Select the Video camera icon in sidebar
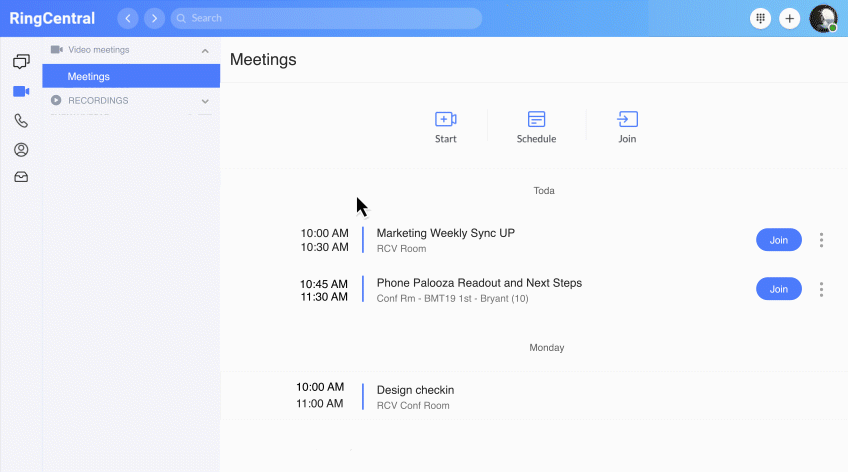This screenshot has height=472, width=848. (21, 91)
